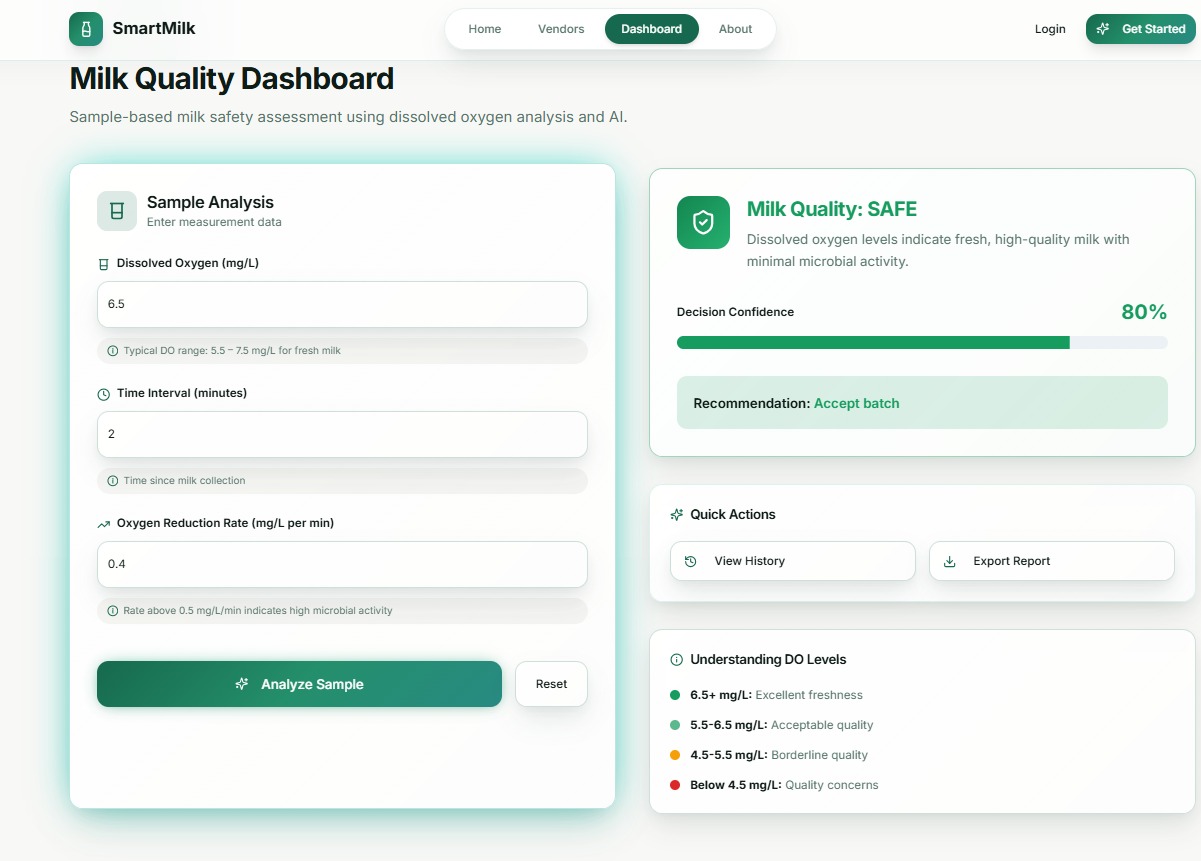
Task: Select the Dashboard nav tab
Action: (x=652, y=29)
